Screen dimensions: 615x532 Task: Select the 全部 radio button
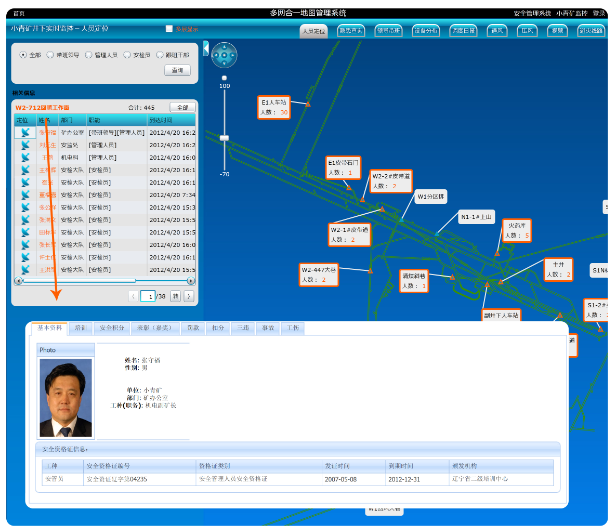tap(23, 55)
